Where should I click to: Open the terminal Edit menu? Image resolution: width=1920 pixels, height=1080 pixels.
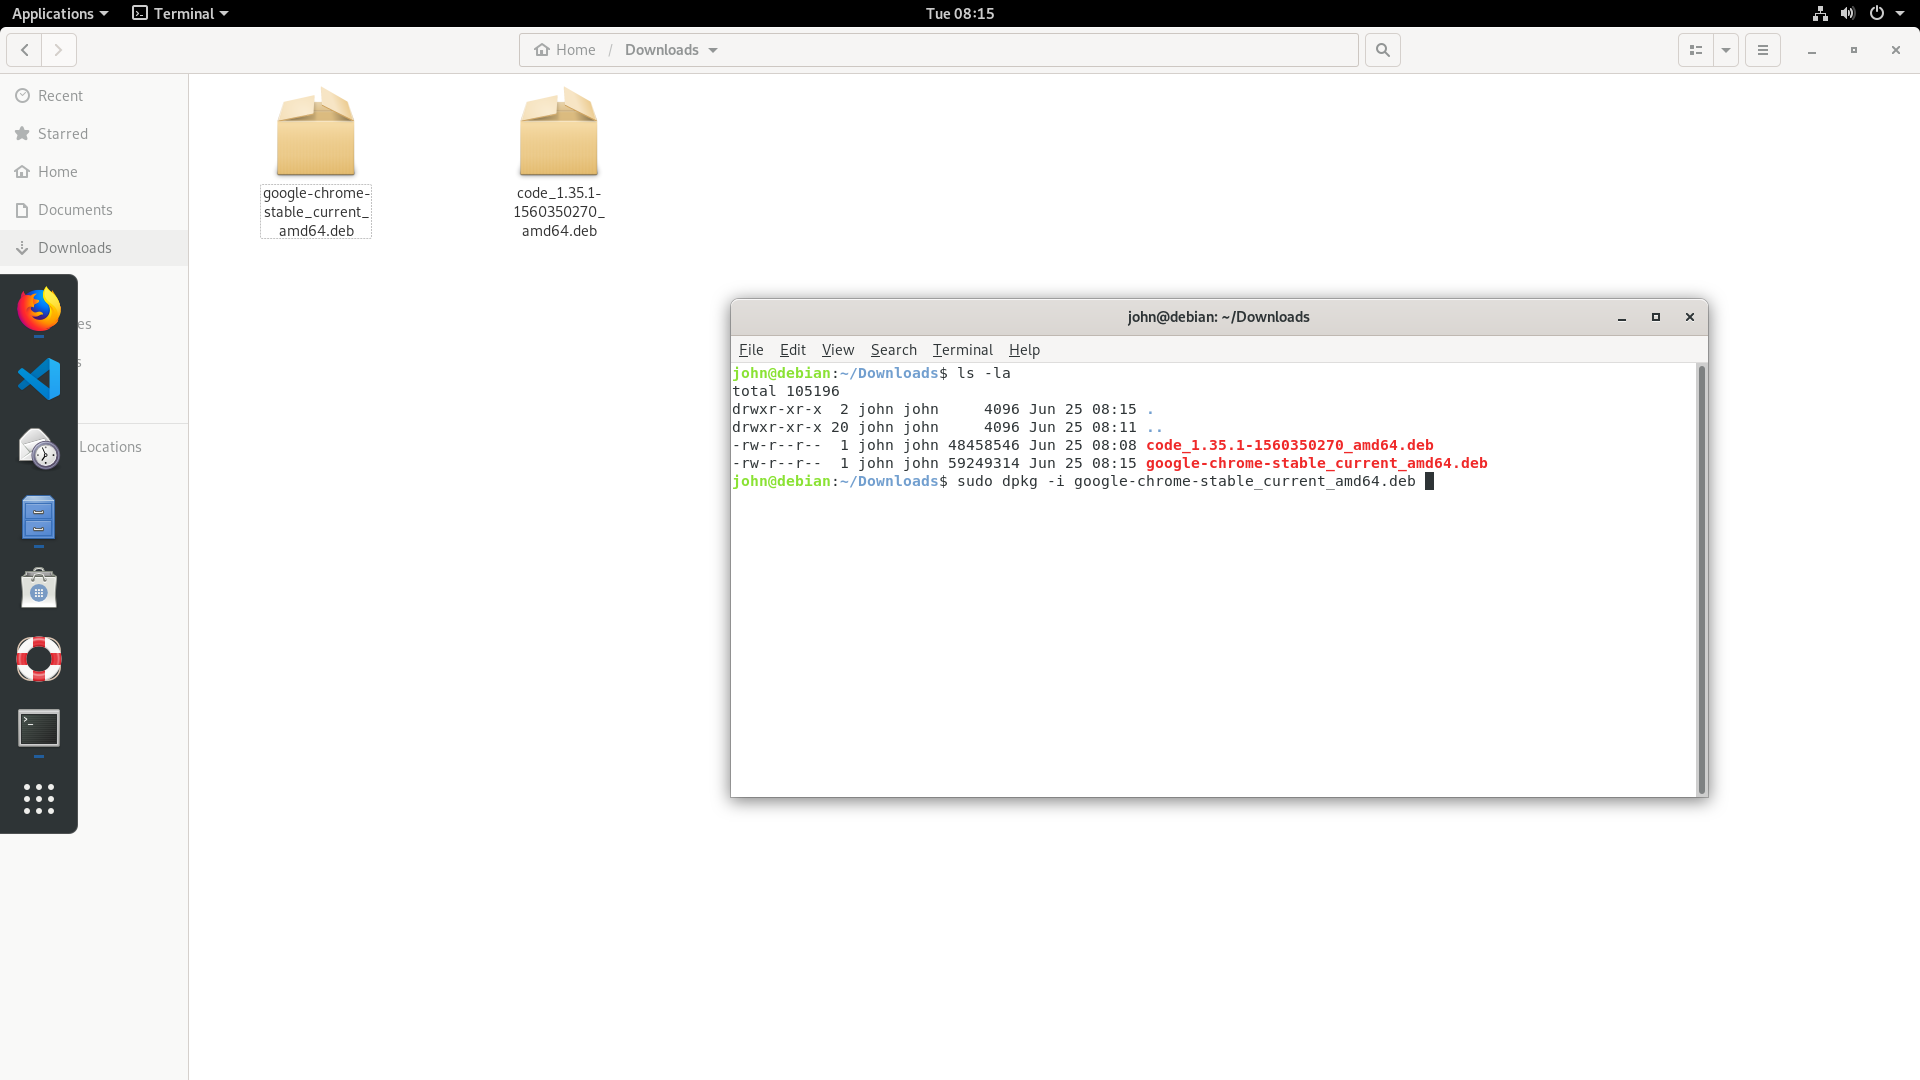tap(793, 350)
